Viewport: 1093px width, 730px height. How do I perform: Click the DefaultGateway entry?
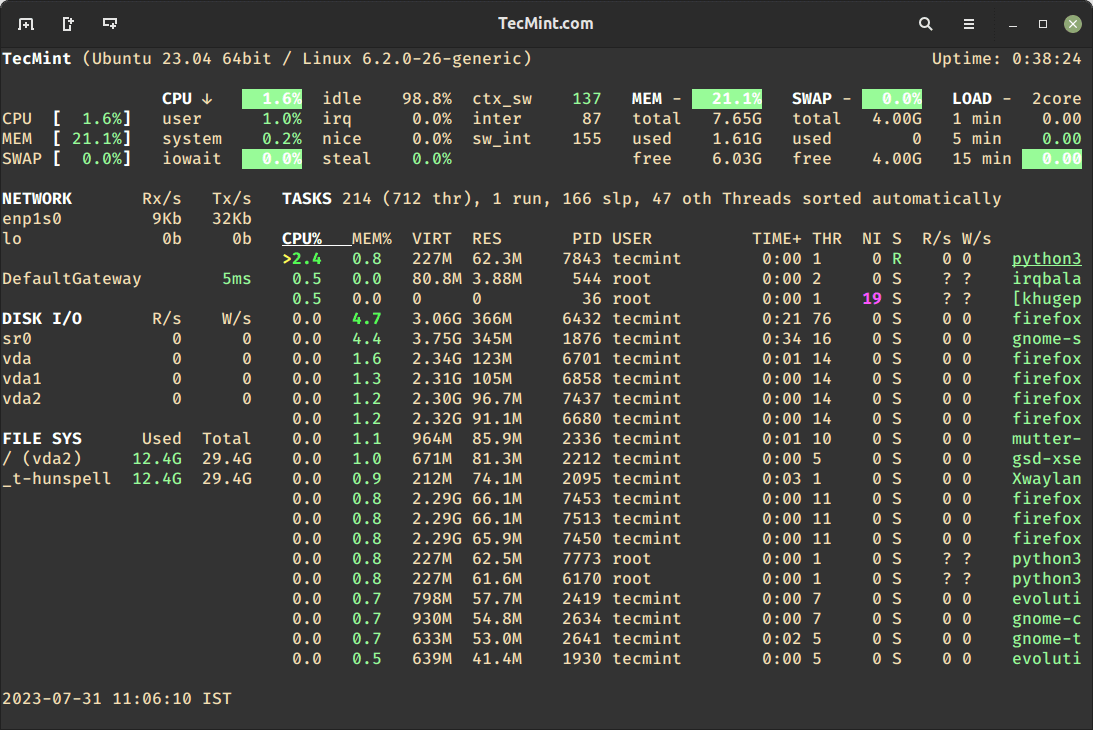(x=72, y=279)
